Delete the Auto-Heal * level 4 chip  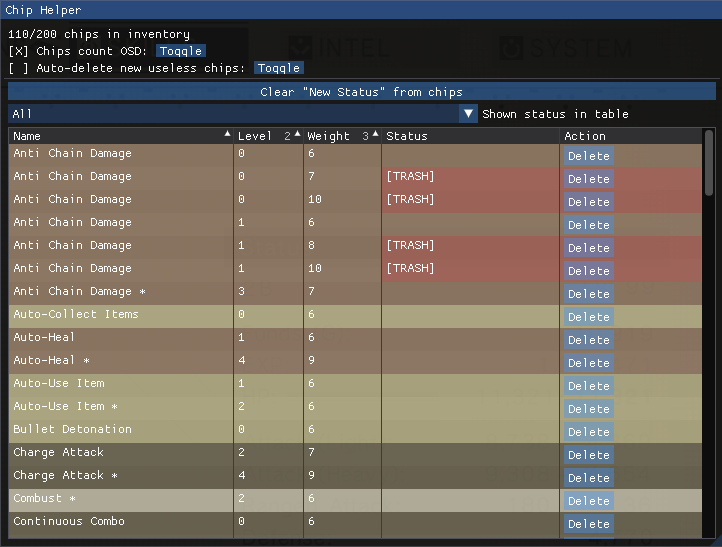pyautogui.click(x=588, y=363)
